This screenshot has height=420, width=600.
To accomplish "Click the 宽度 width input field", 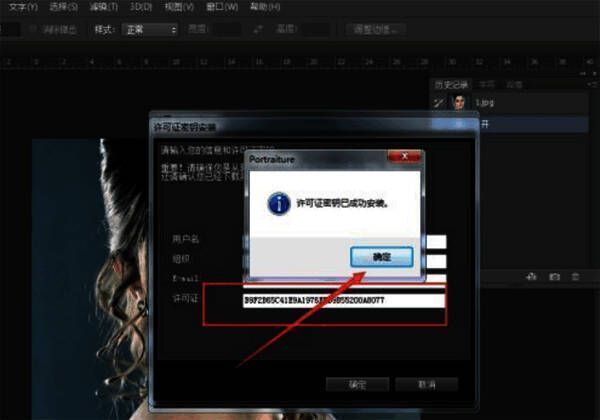I will [227, 29].
